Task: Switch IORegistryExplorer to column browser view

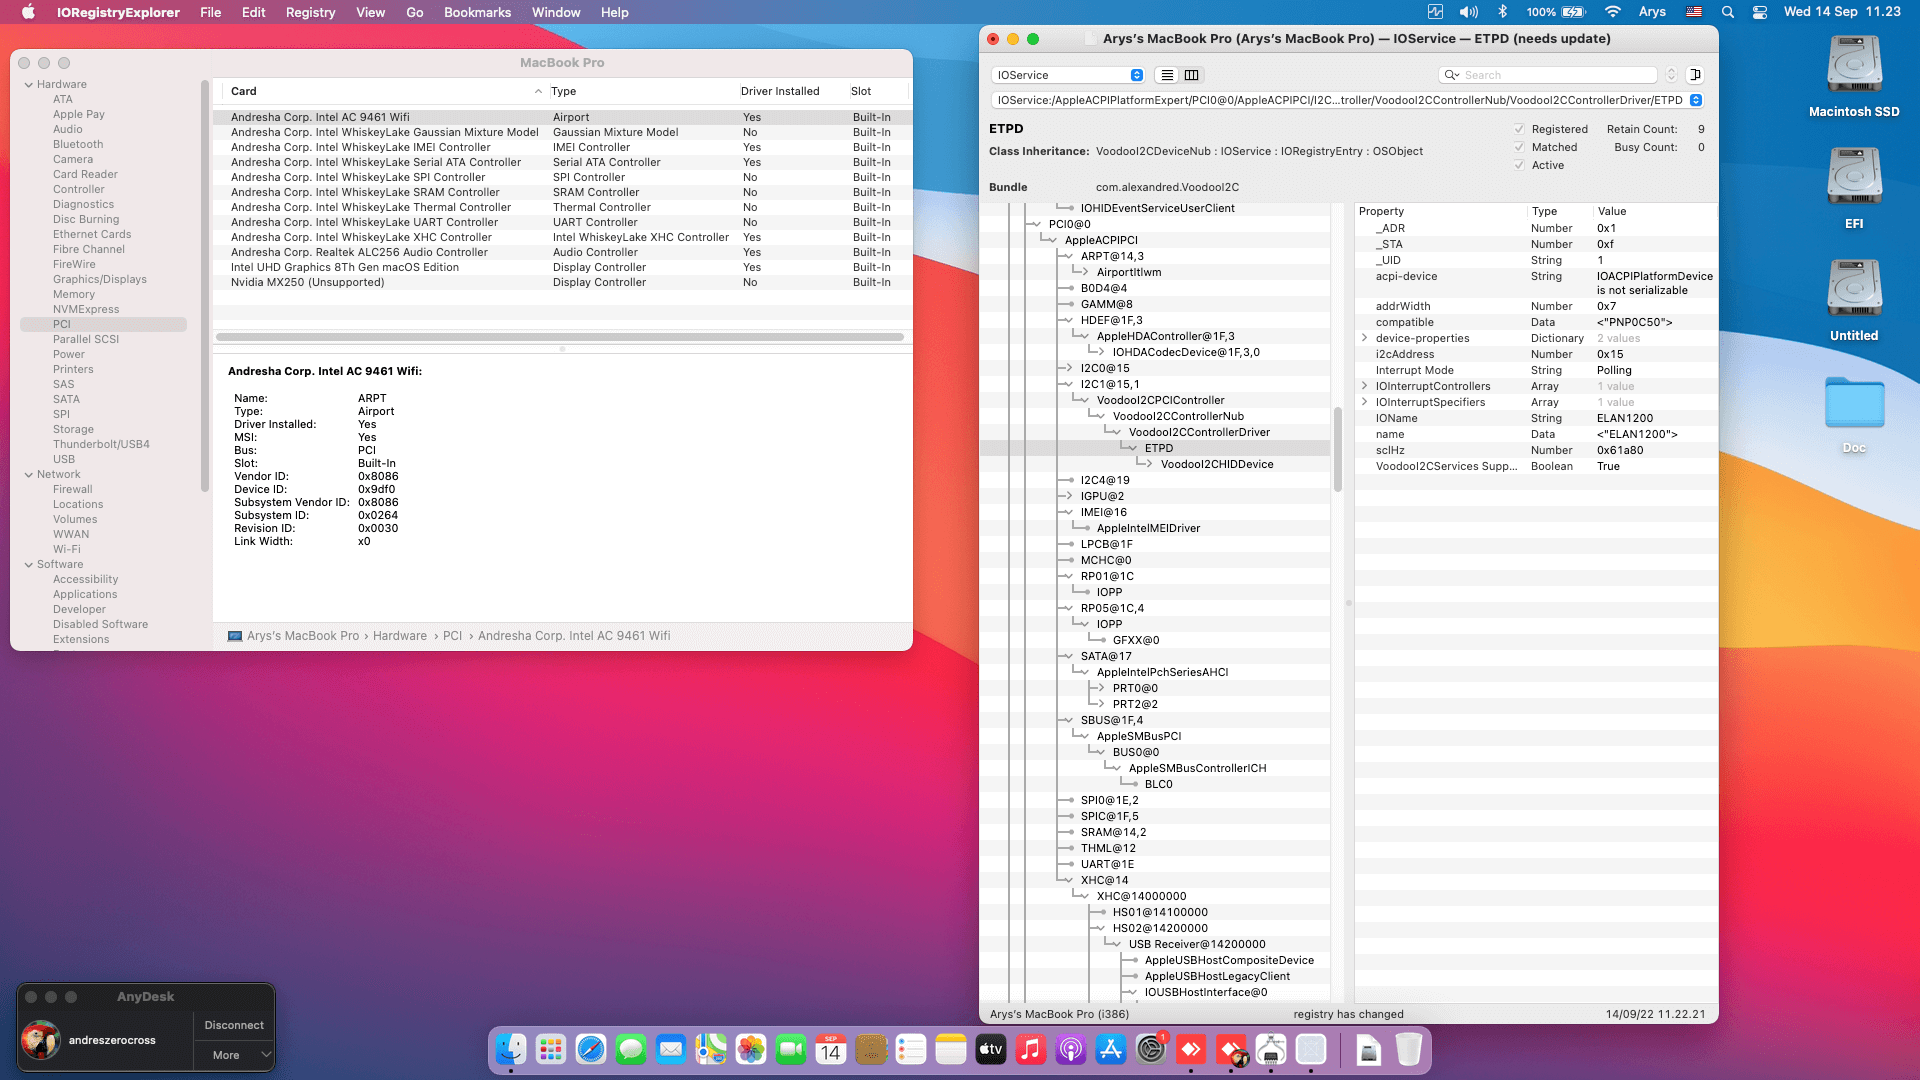Action: (x=1191, y=75)
